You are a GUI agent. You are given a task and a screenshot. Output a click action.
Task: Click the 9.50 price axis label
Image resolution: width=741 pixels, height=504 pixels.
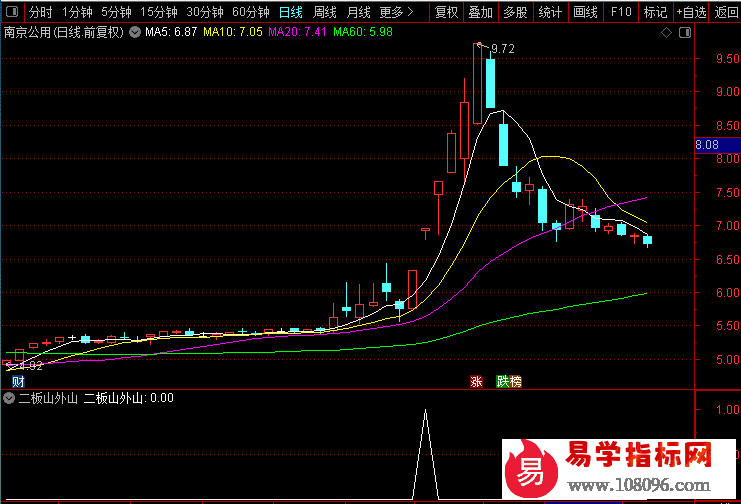click(x=728, y=59)
